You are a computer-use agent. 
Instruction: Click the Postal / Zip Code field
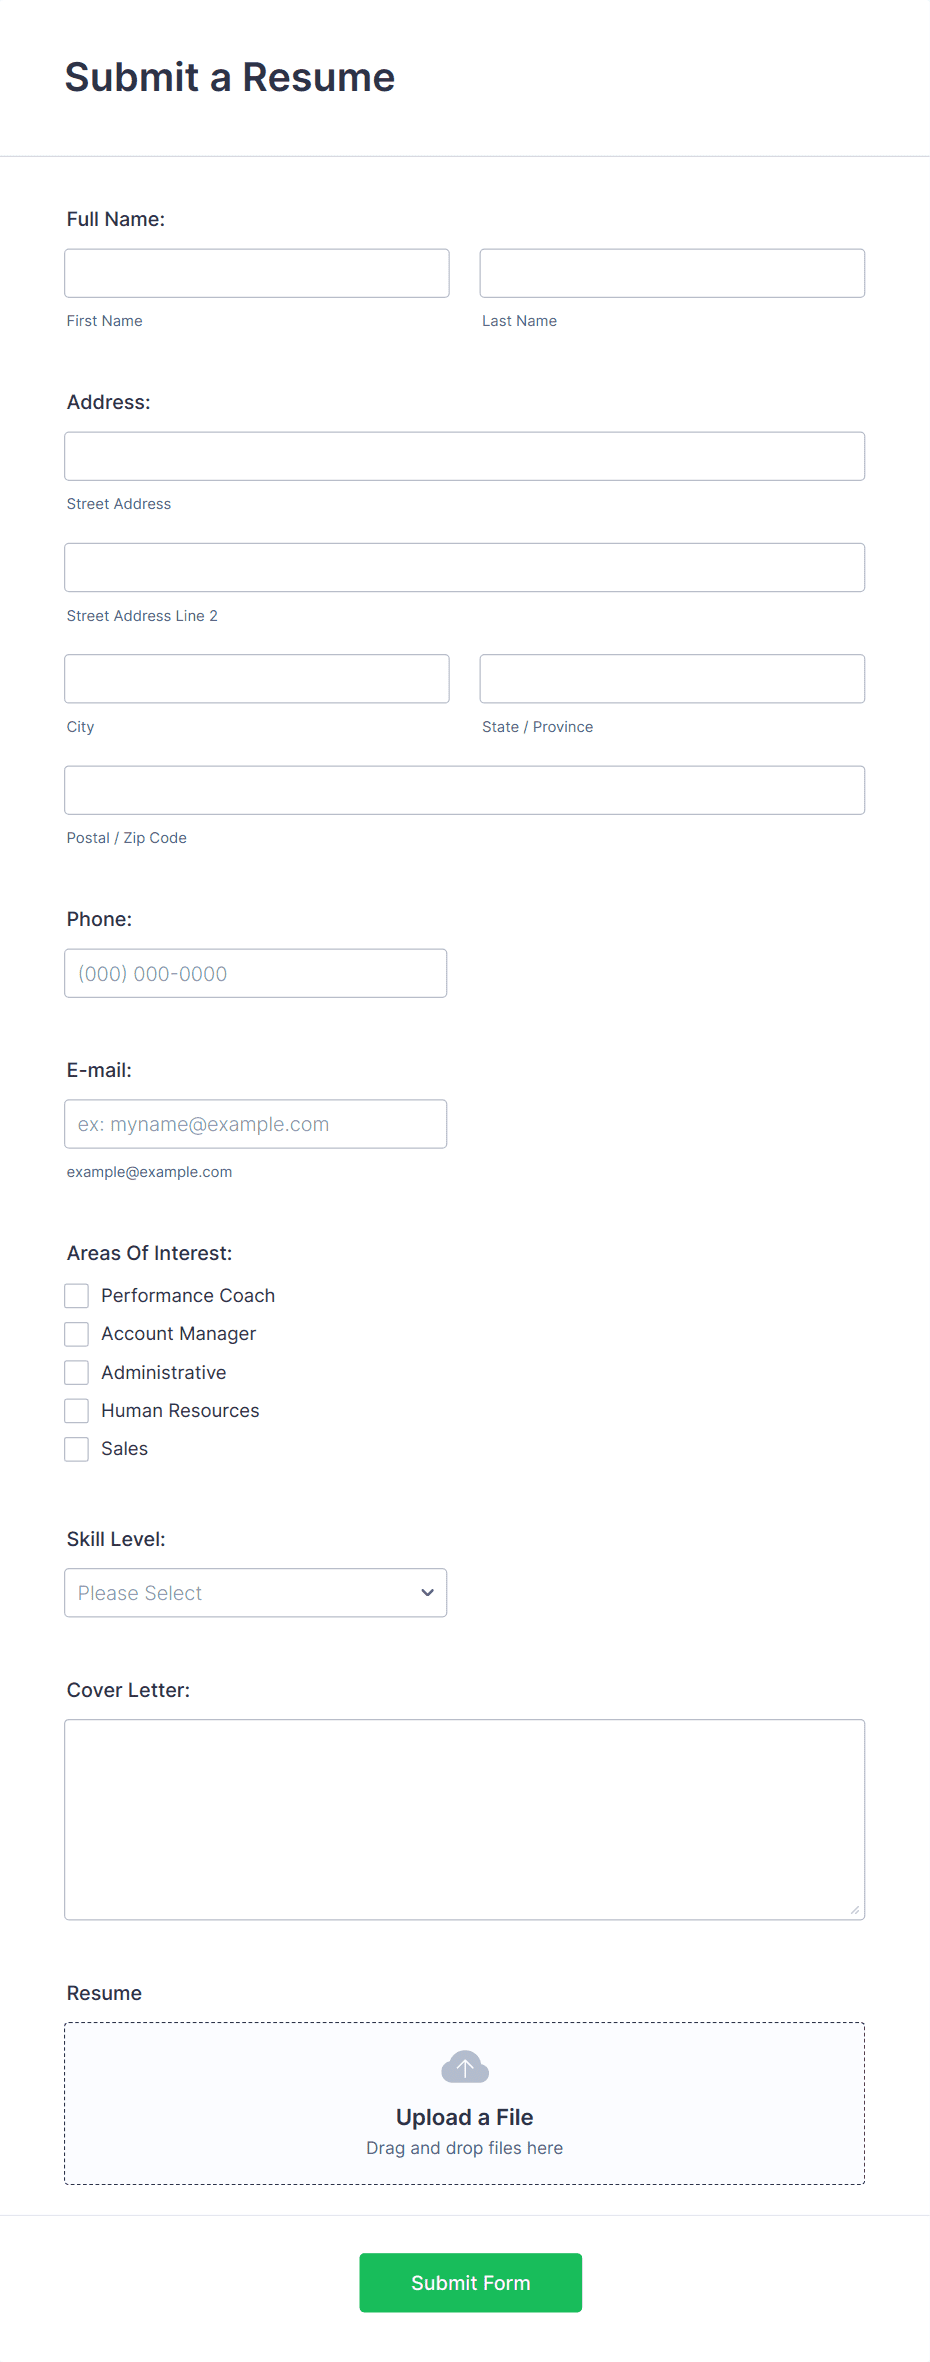click(x=464, y=790)
